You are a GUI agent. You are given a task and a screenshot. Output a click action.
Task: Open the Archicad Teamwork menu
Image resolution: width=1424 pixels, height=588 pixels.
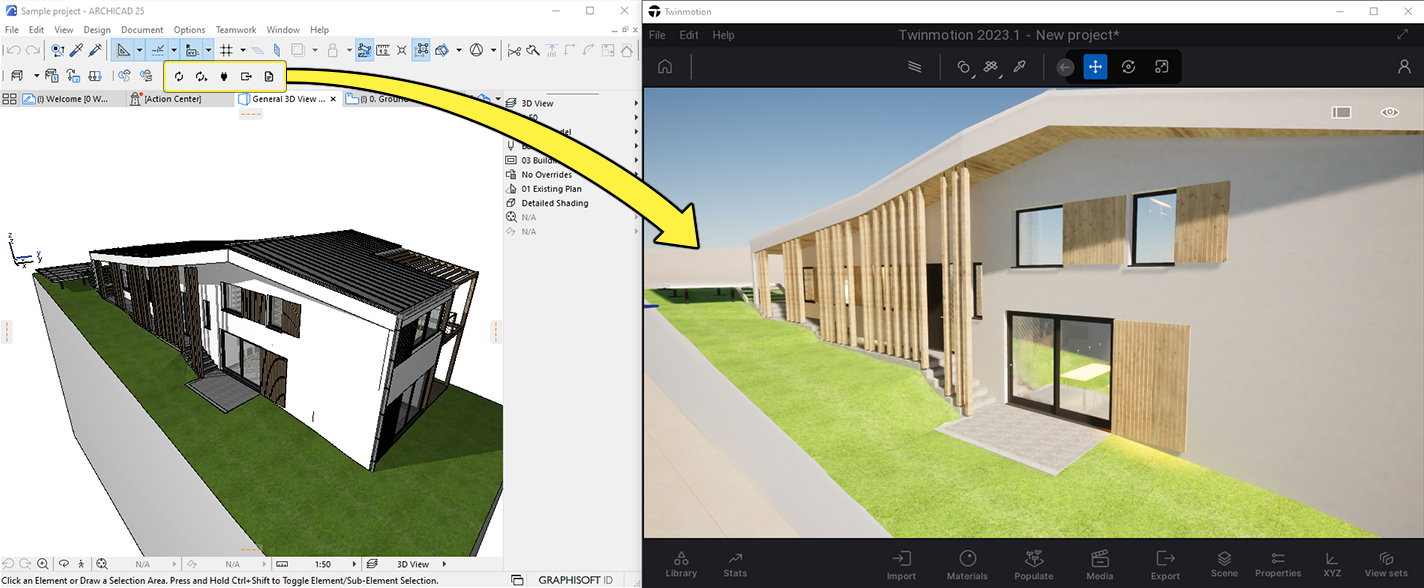coord(236,30)
